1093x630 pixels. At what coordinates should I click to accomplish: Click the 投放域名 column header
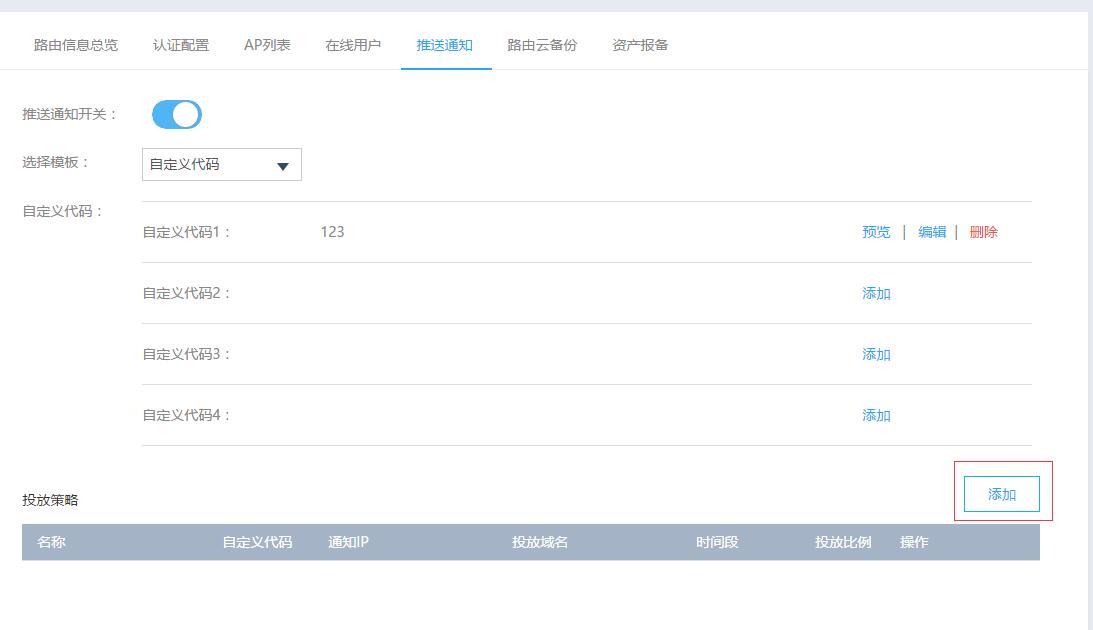[540, 542]
